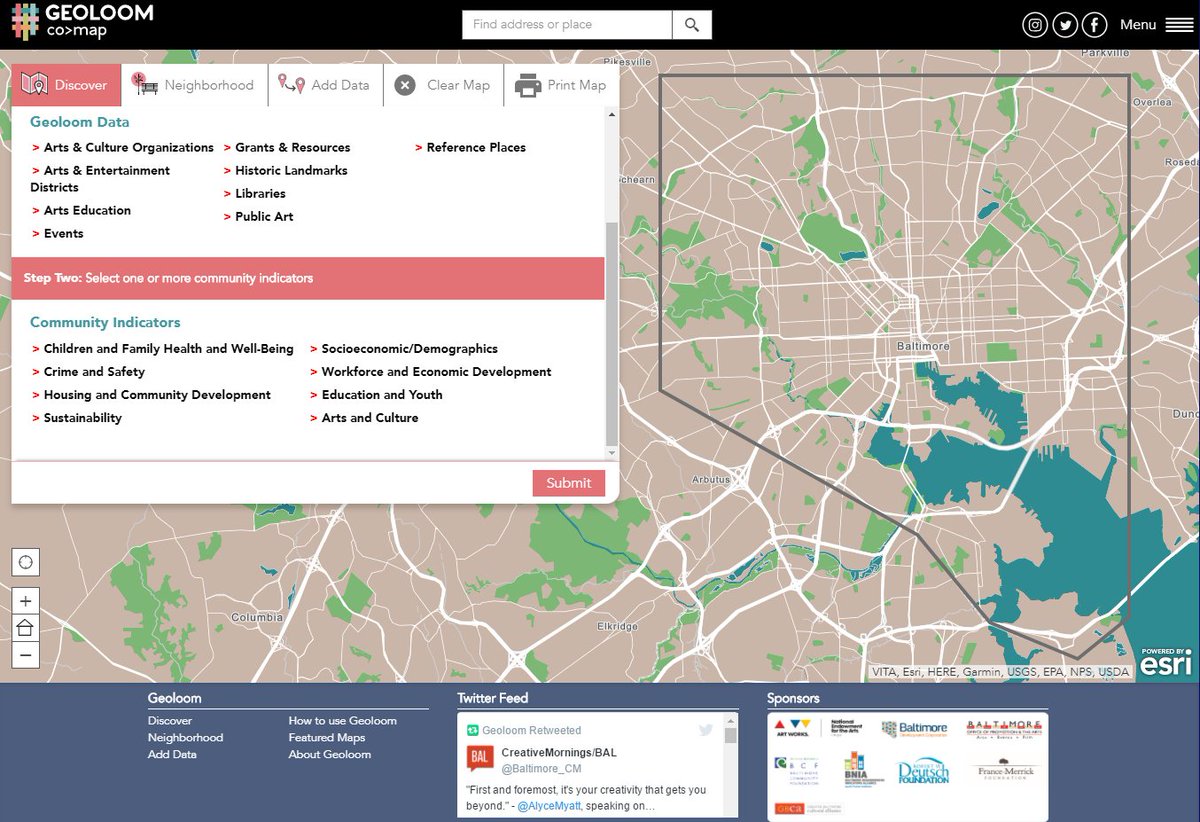Open How to use Geoloom link
Screen dimensions: 1200x822
(x=343, y=720)
